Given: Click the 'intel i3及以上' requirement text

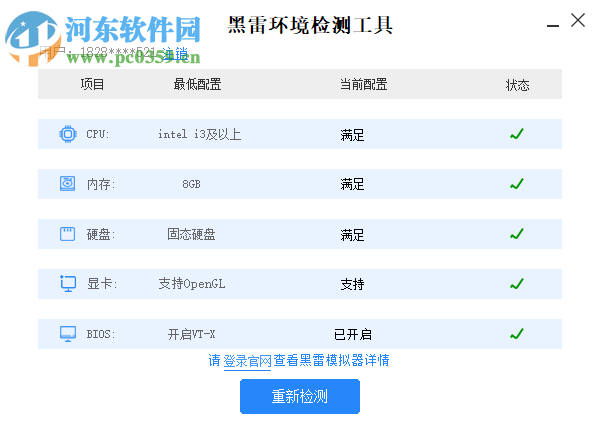Looking at the screenshot, I should tap(199, 134).
